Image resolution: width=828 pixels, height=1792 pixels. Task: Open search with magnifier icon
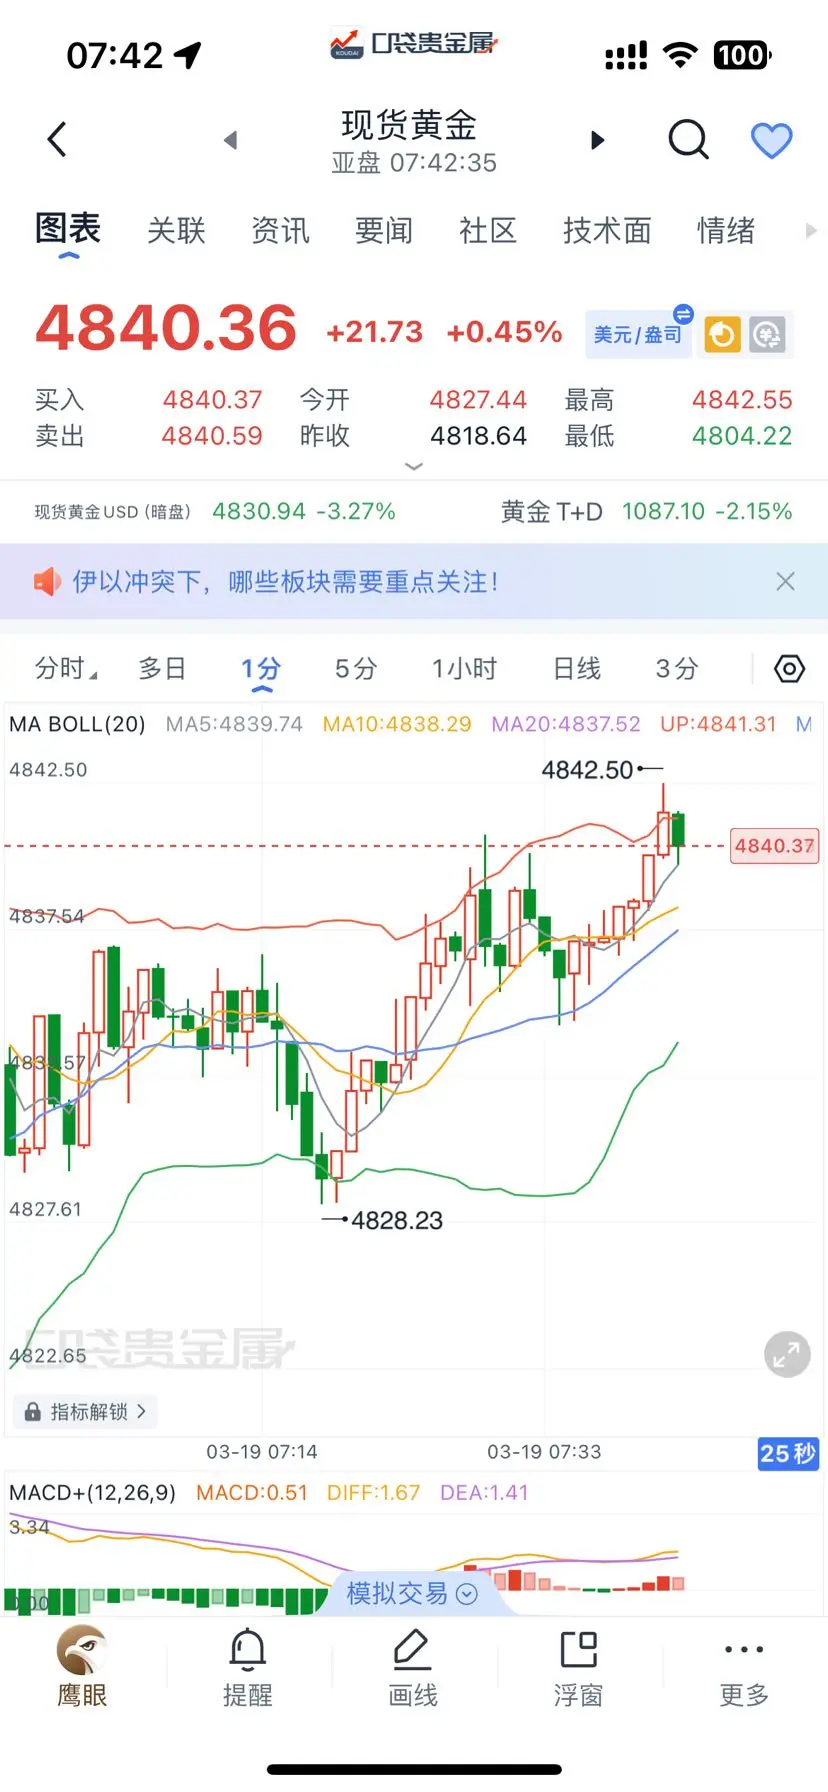click(688, 140)
